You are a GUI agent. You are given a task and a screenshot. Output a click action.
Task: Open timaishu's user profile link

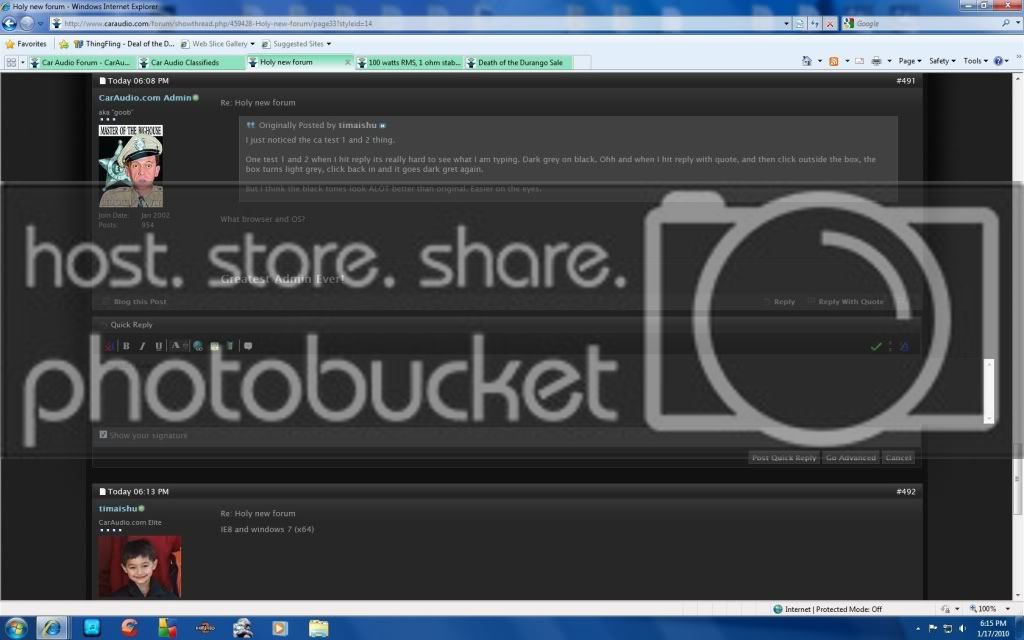118,508
